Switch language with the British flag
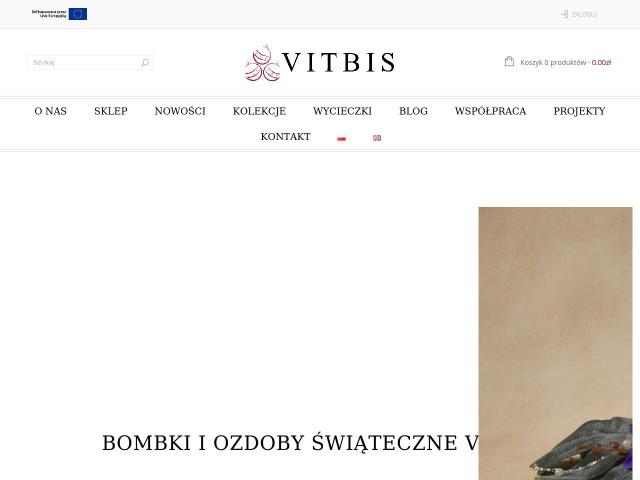 tap(377, 138)
